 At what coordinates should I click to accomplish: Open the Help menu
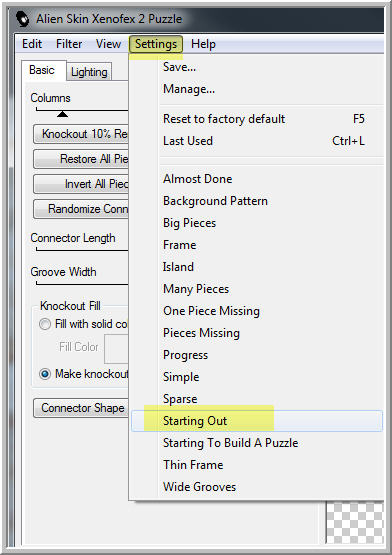point(203,44)
